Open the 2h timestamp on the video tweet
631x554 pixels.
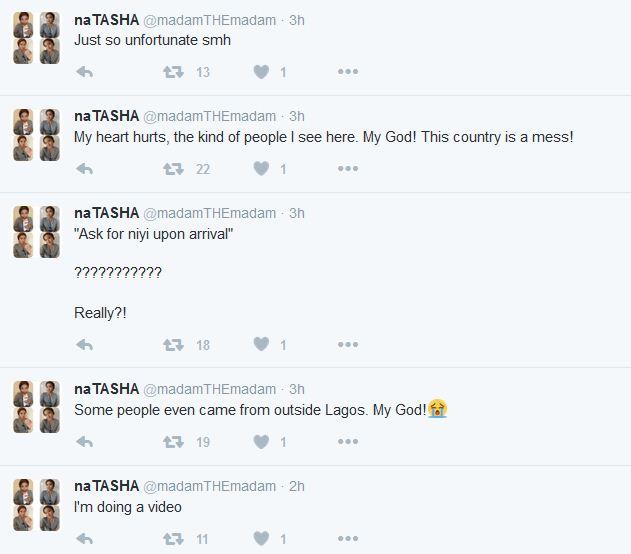[296, 486]
